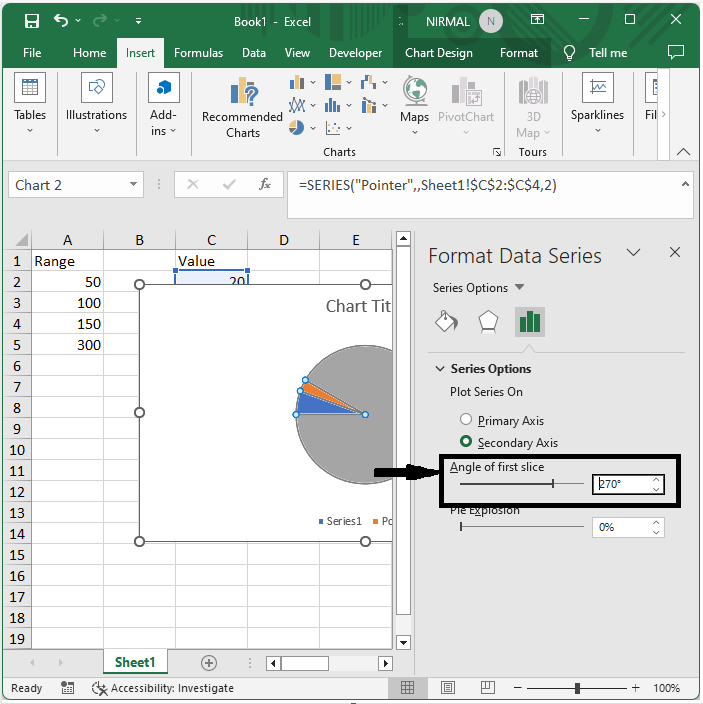Open the File tab

coord(32,53)
